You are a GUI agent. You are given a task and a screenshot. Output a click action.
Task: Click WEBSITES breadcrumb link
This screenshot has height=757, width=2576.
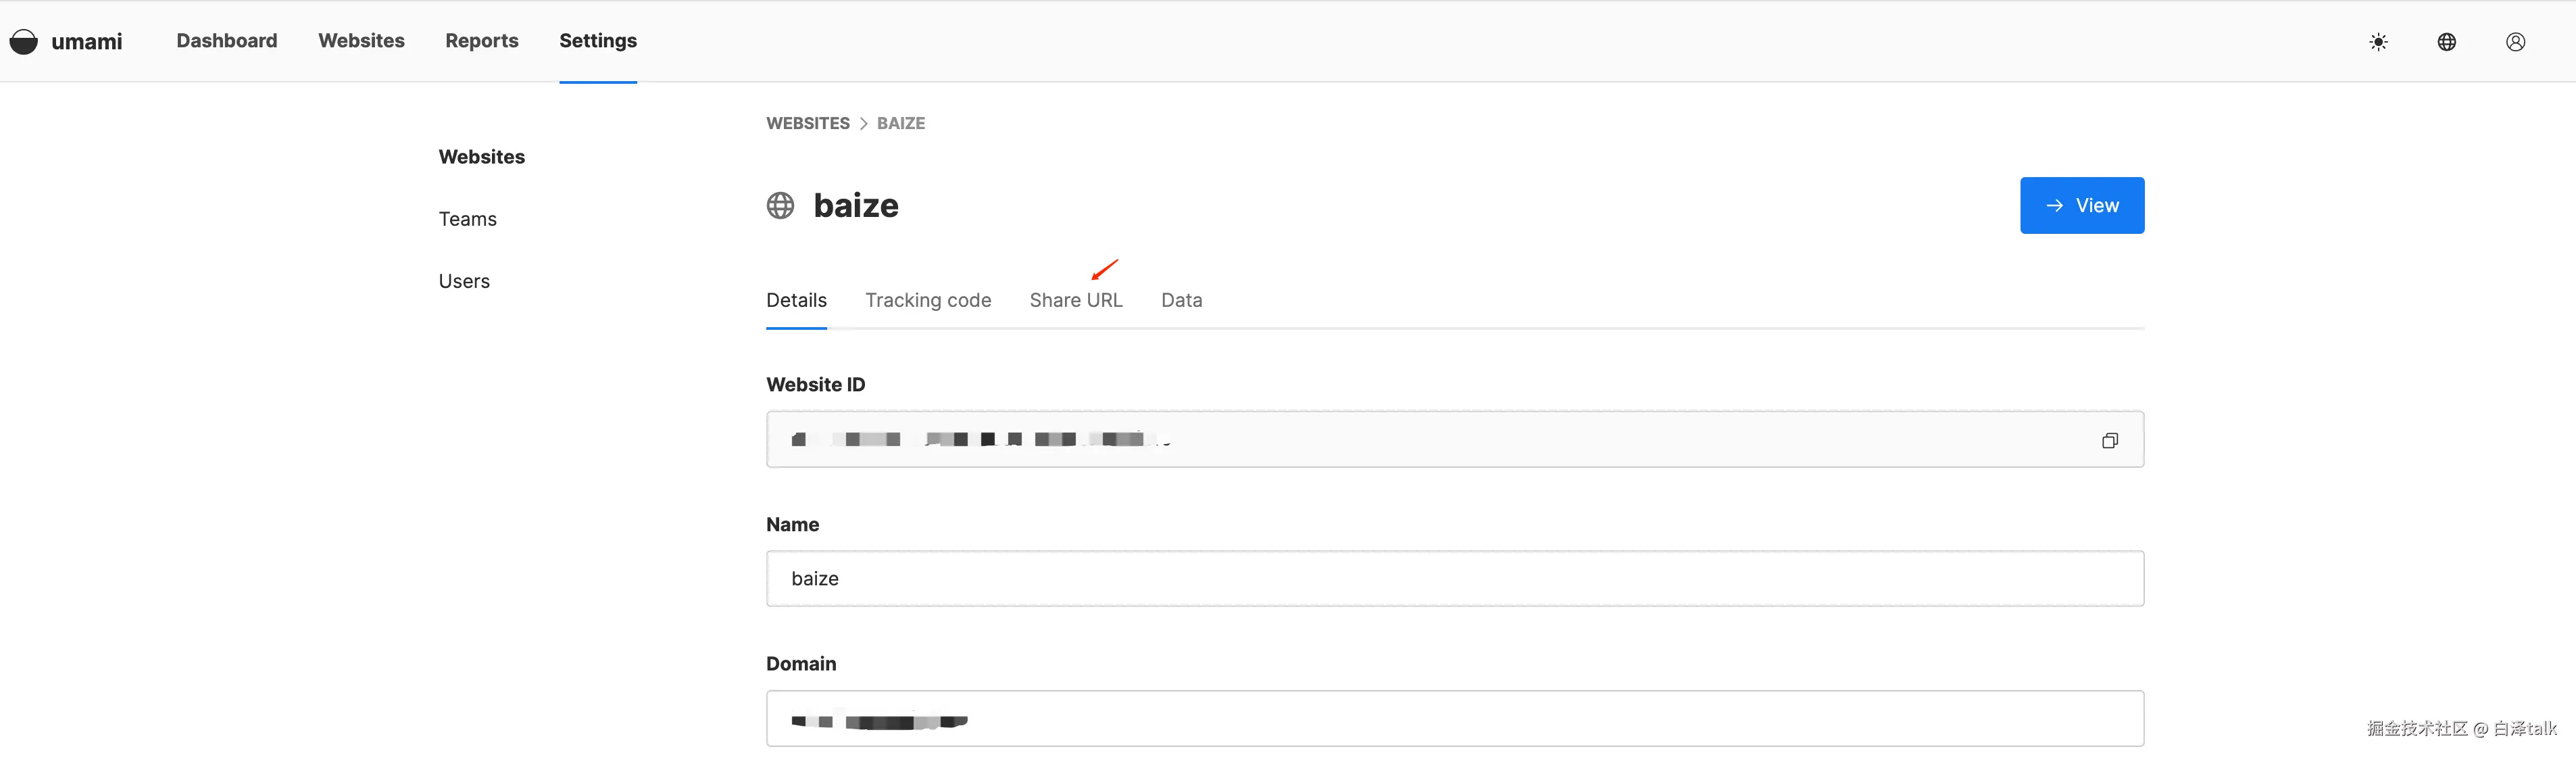[x=807, y=123]
